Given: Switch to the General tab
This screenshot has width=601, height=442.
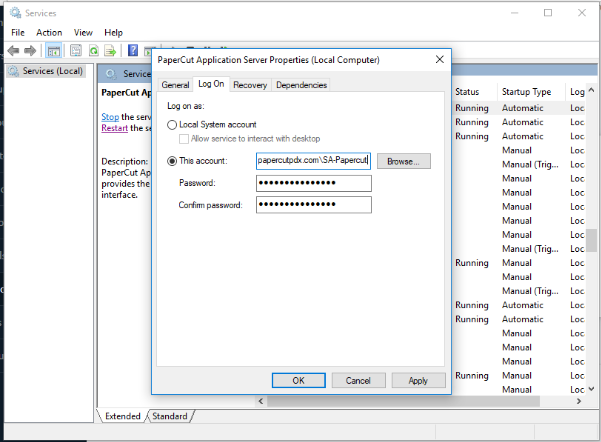Looking at the screenshot, I should pyautogui.click(x=175, y=85).
